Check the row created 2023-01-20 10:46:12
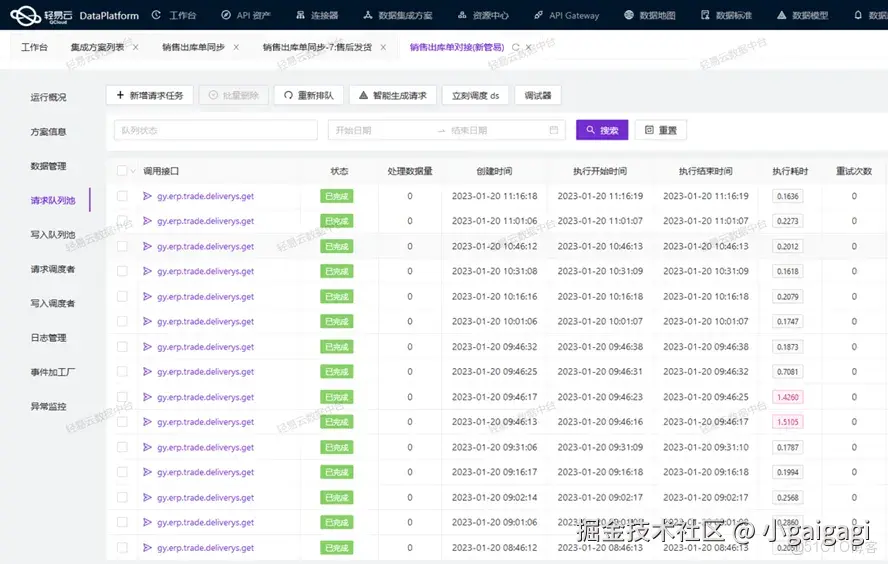The image size is (888, 564). [122, 246]
